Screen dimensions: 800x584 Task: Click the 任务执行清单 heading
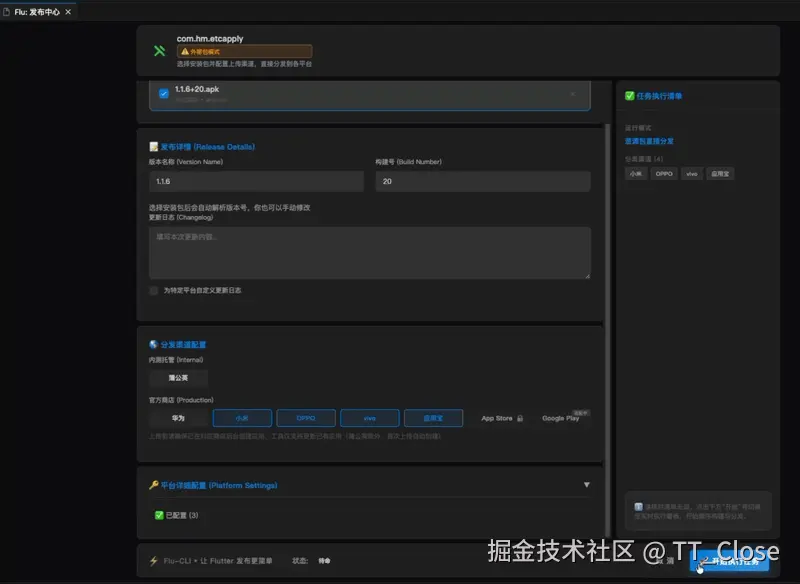(659, 96)
